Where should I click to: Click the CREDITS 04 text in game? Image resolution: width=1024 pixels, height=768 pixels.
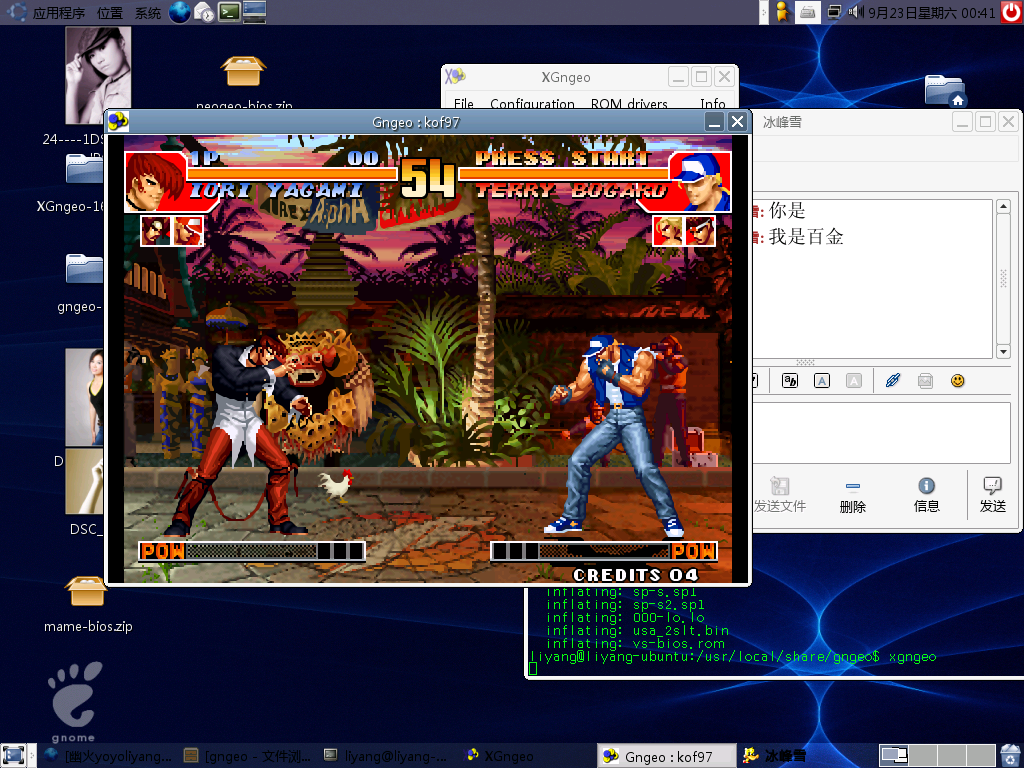635,575
